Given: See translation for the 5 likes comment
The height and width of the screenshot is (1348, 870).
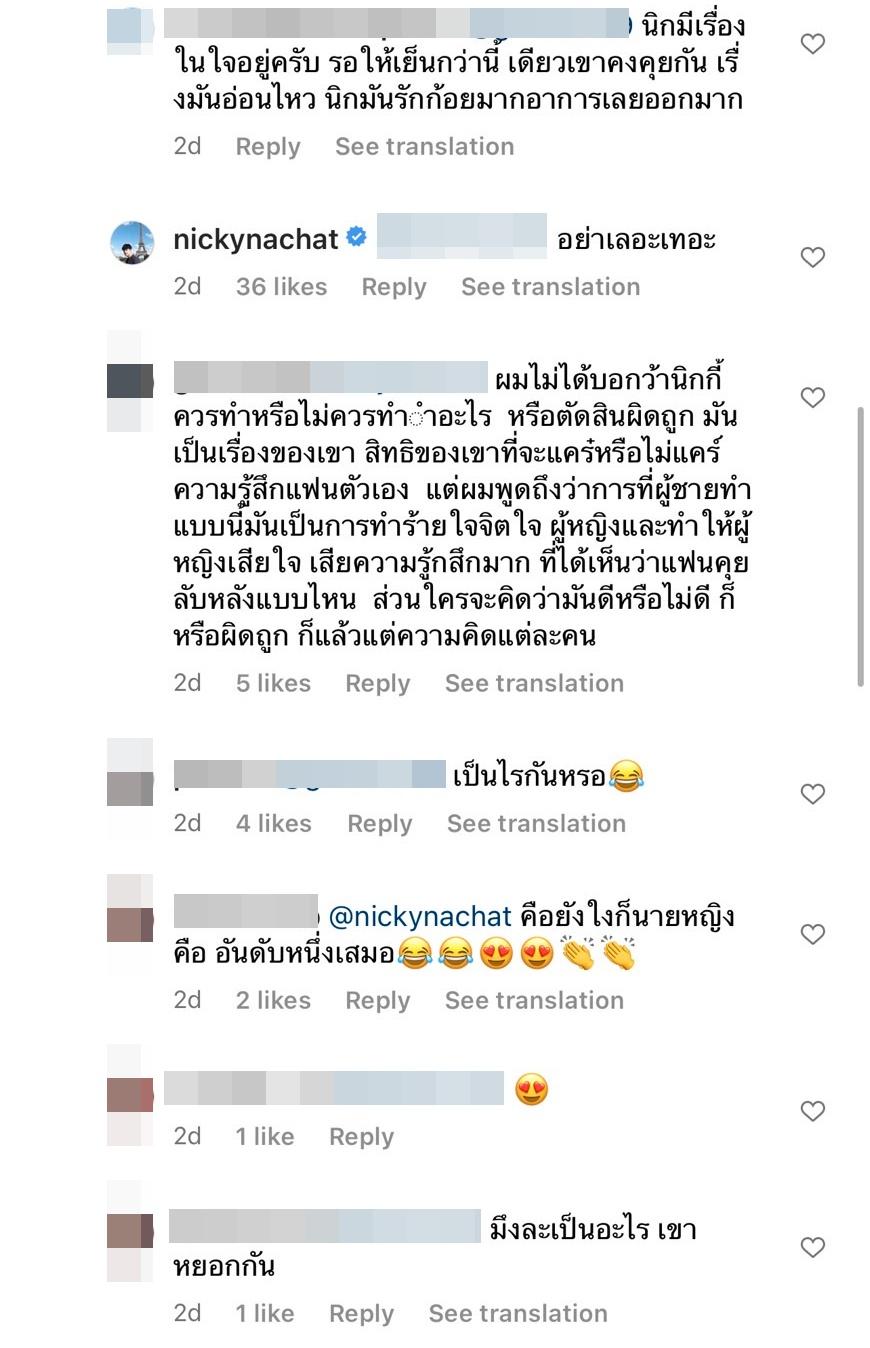Looking at the screenshot, I should [x=534, y=683].
